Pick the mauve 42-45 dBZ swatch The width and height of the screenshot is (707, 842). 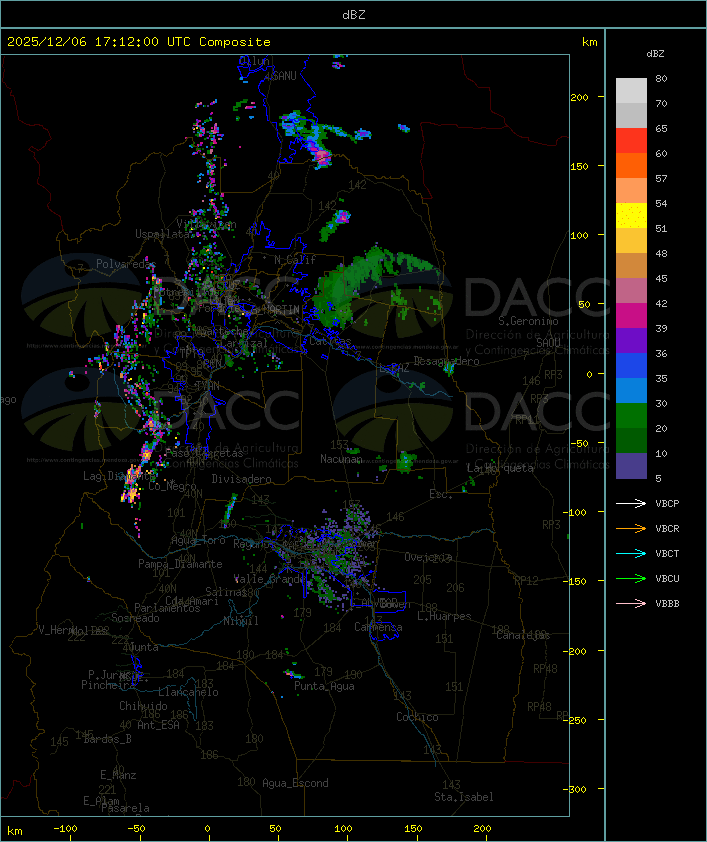[x=631, y=291]
